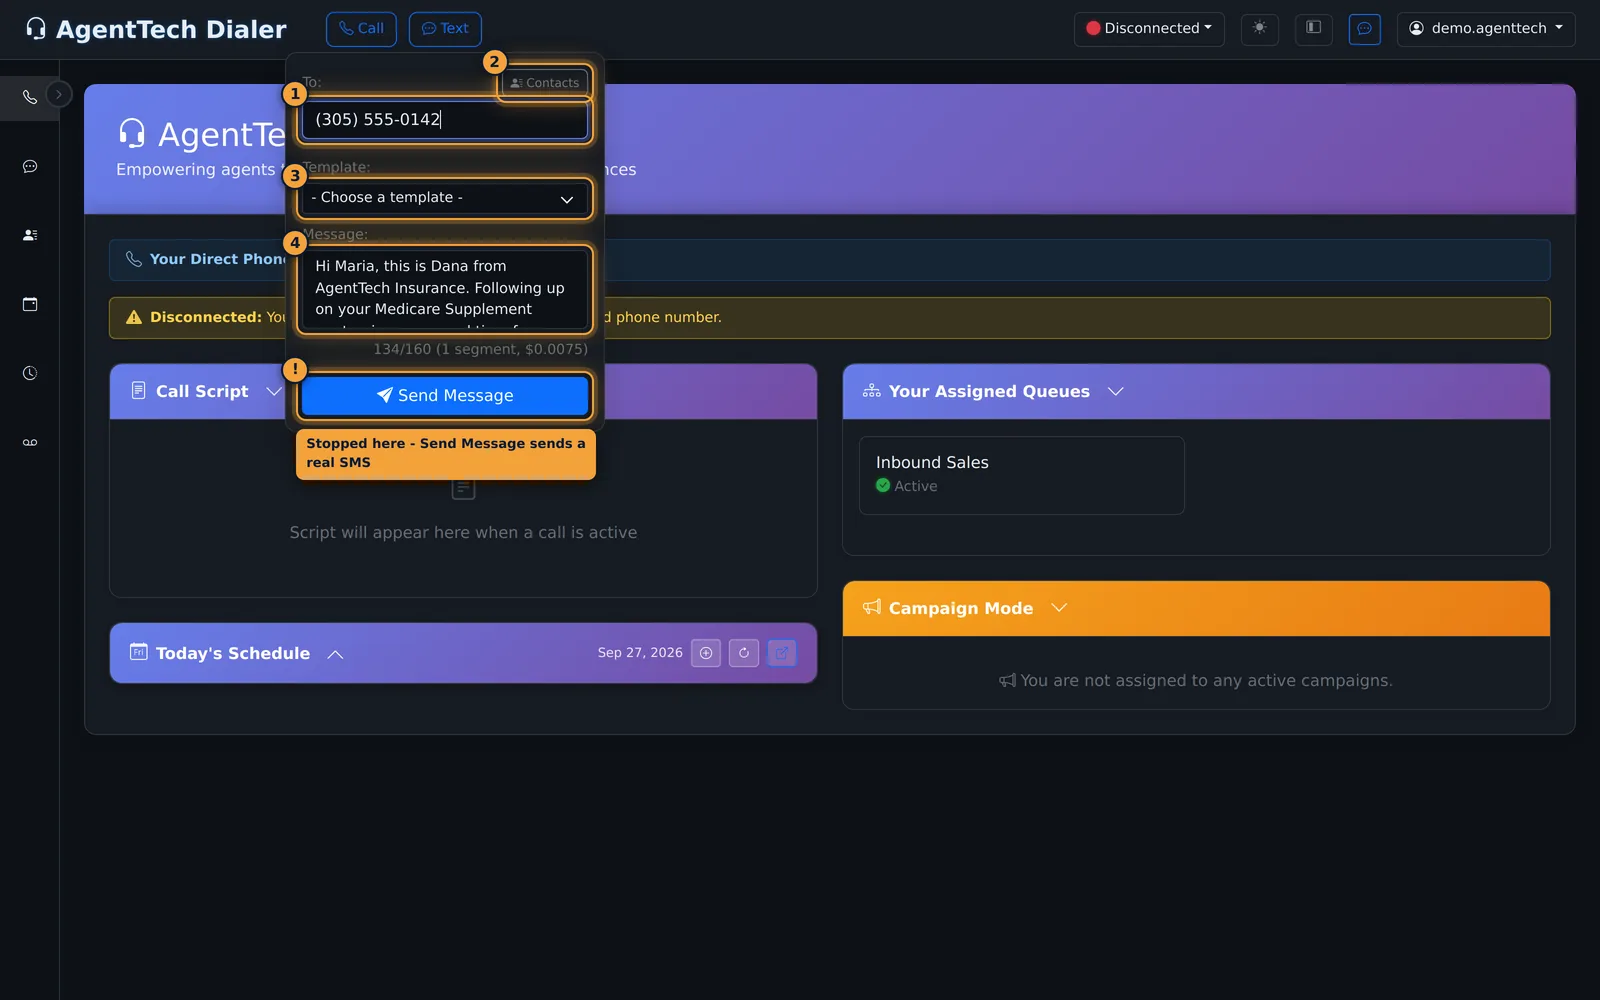Focus the To phone number field
Screen dimensions: 1600x1000
pyautogui.click(x=445, y=120)
